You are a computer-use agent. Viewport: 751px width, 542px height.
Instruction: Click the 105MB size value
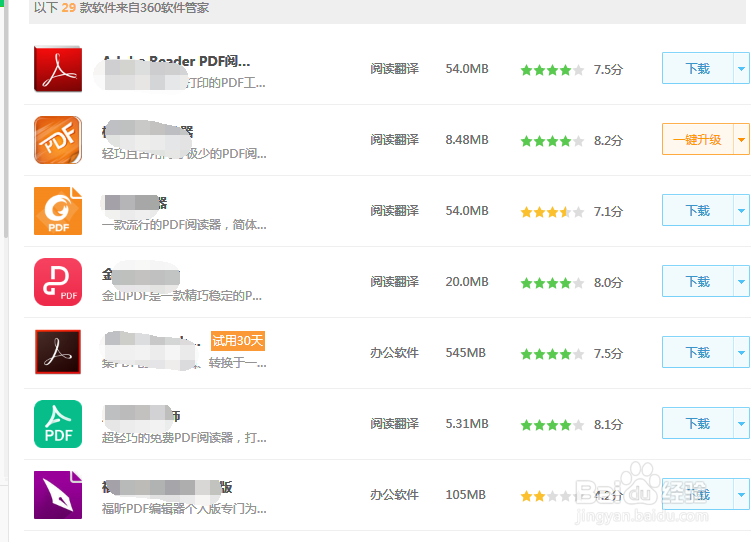[465, 494]
